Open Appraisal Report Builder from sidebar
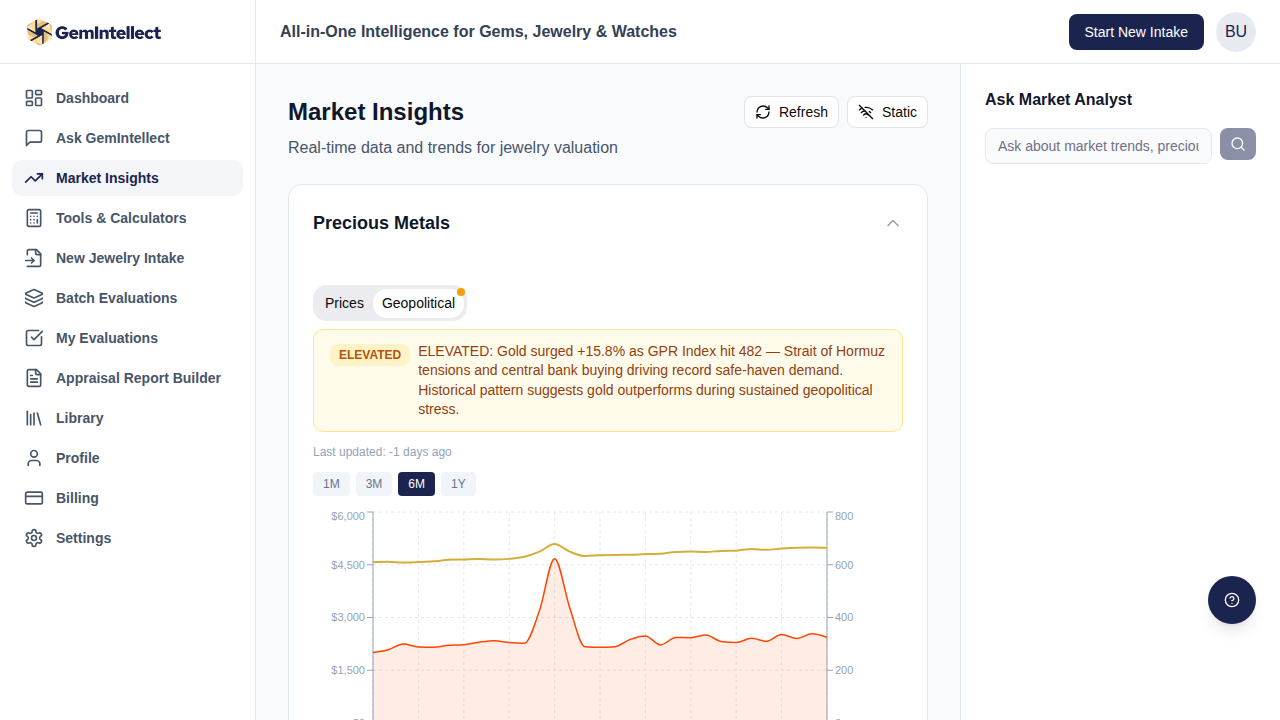This screenshot has width=1280, height=720. click(138, 378)
